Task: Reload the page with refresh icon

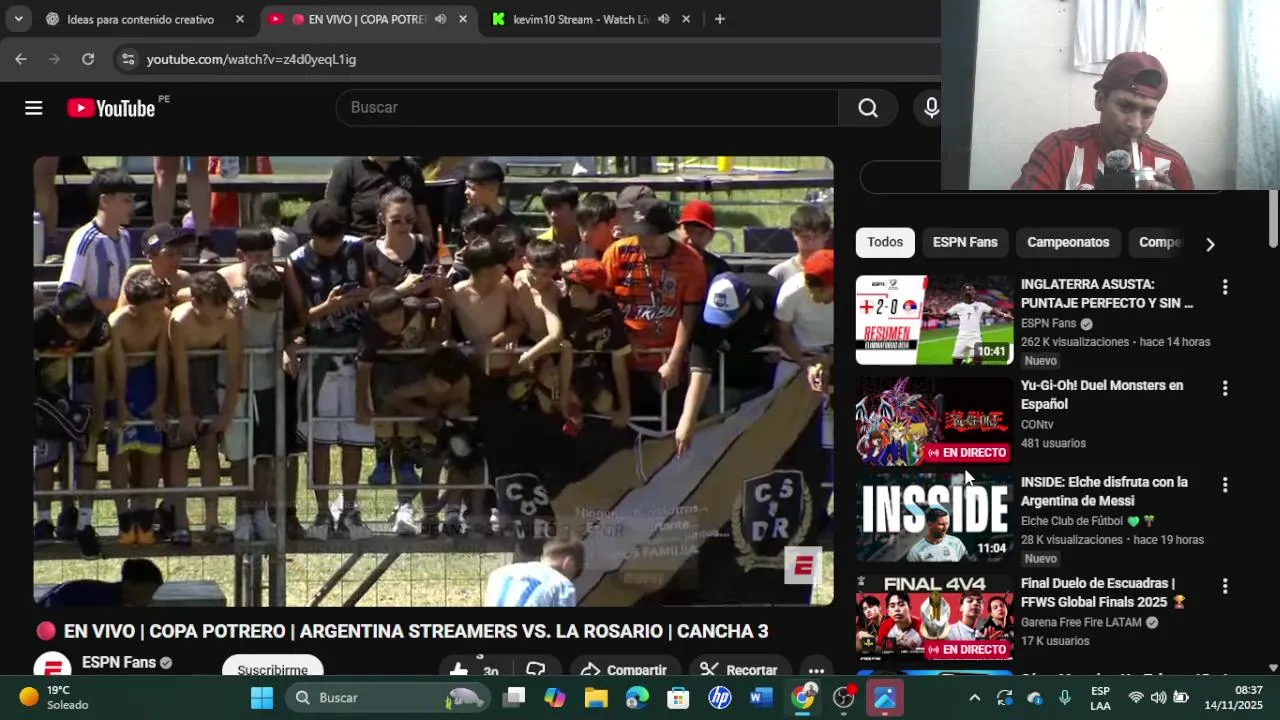Action: 88,59
